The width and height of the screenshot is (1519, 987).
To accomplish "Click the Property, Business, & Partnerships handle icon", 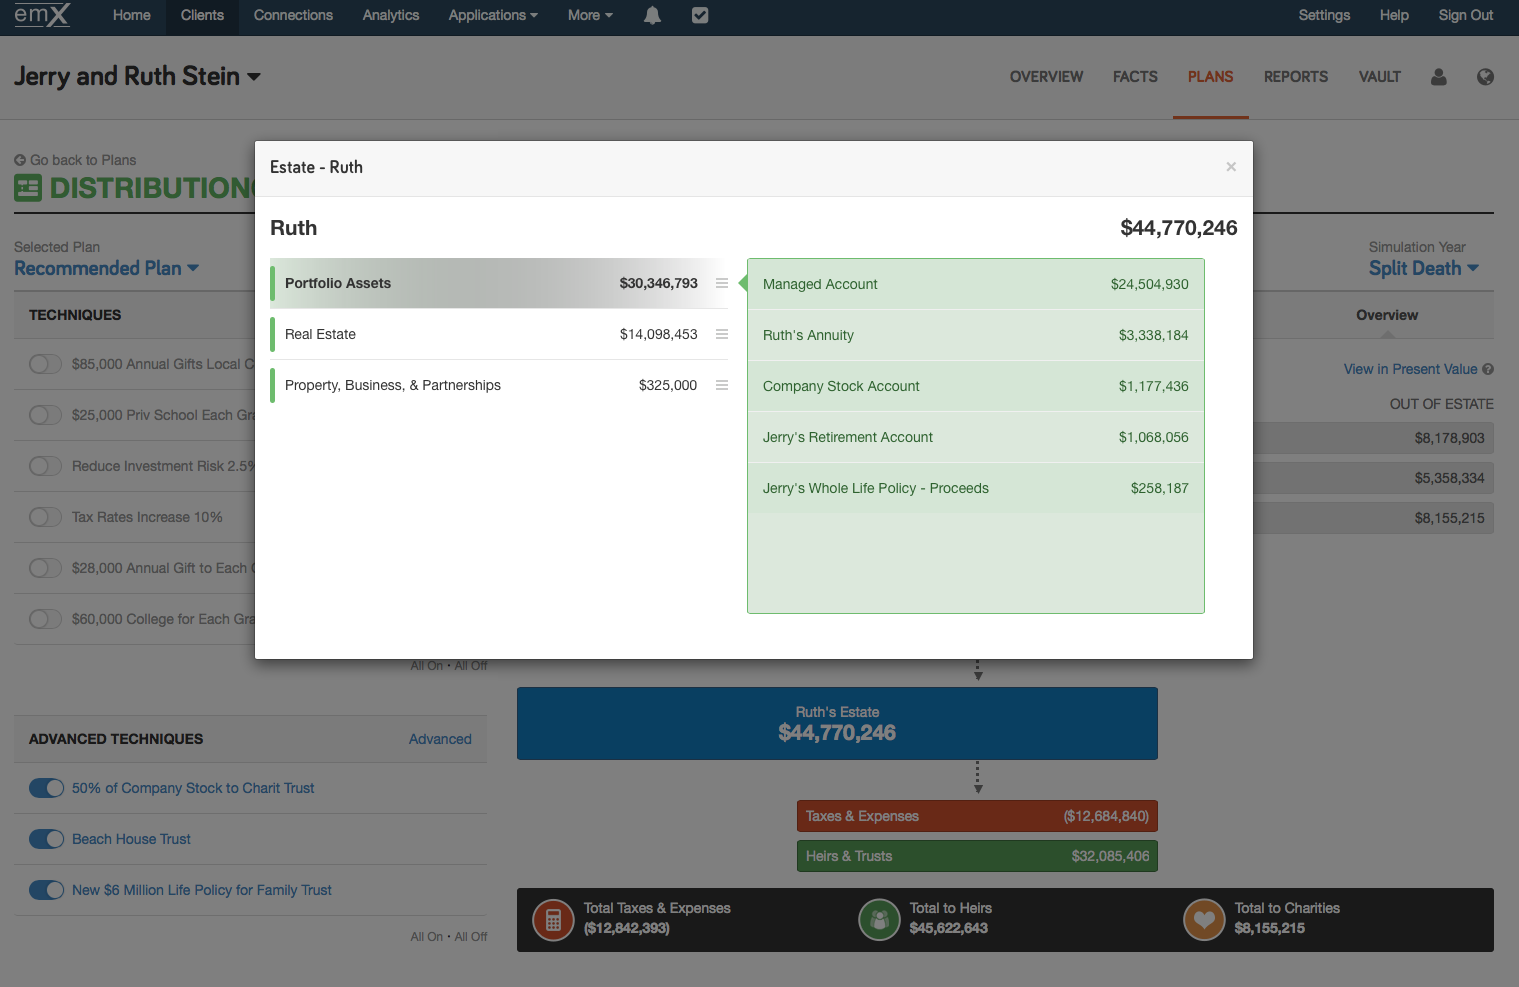I will click(x=722, y=385).
